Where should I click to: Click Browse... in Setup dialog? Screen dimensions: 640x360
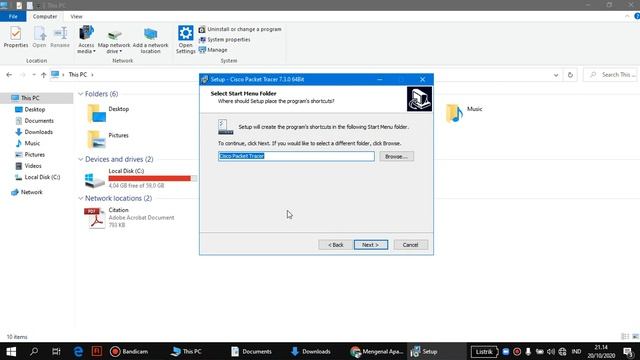tap(396, 156)
